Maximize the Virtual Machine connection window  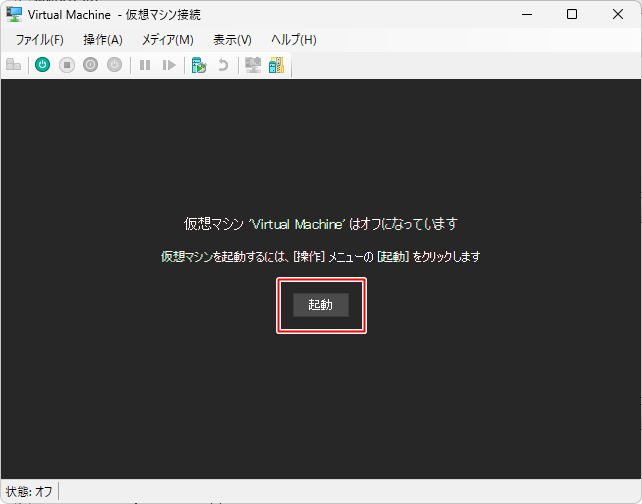572,14
